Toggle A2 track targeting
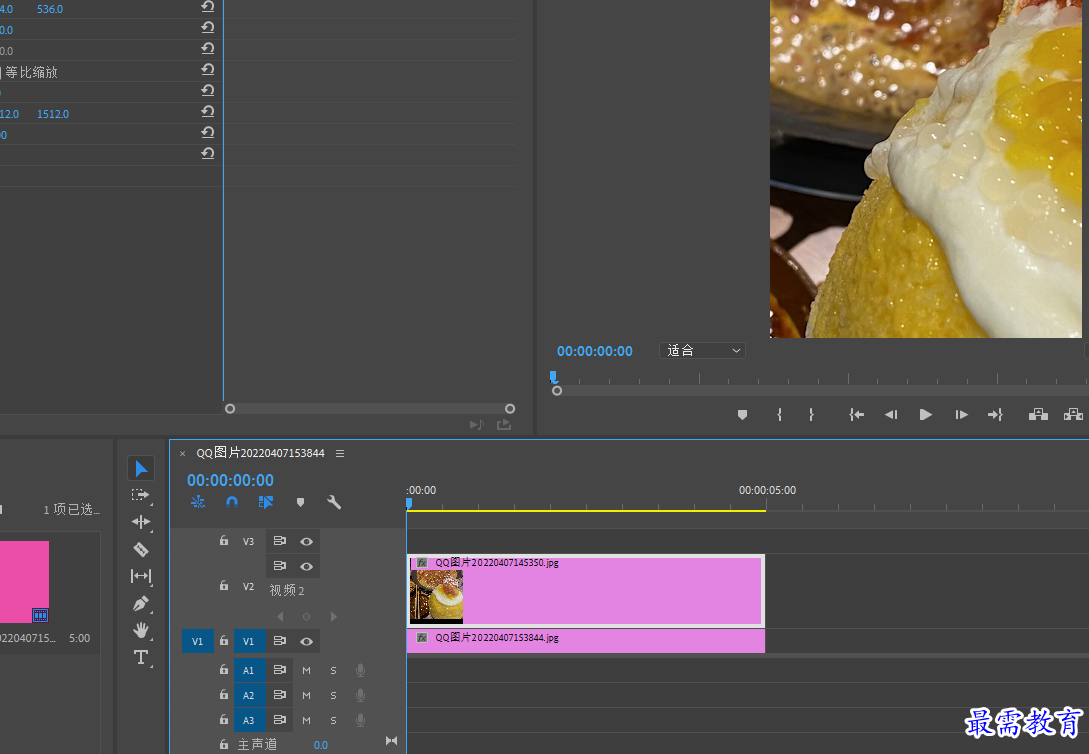This screenshot has width=1089, height=754. pyautogui.click(x=249, y=696)
